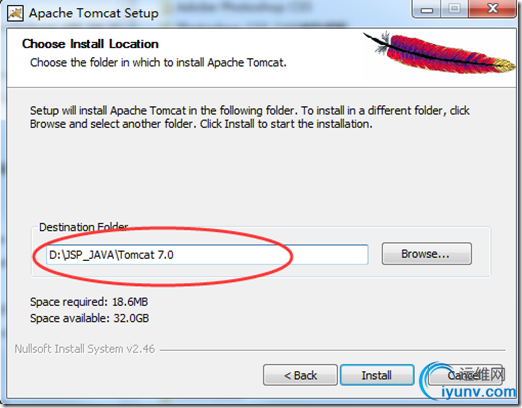Click the Destination Folder group label
The height and width of the screenshot is (408, 522).
[84, 227]
